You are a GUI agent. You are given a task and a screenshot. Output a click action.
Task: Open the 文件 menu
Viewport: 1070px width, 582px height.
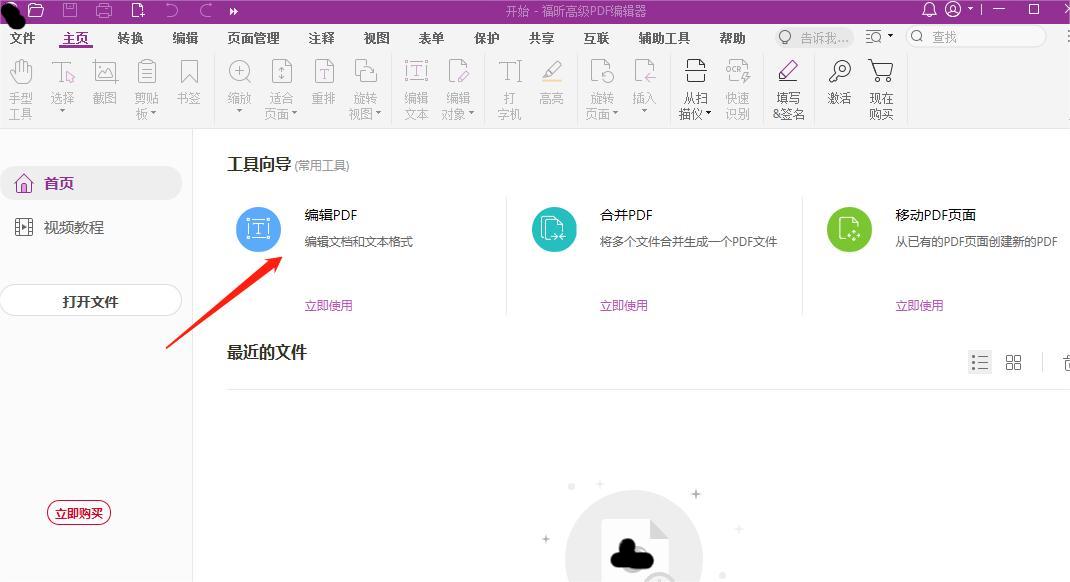click(x=22, y=38)
